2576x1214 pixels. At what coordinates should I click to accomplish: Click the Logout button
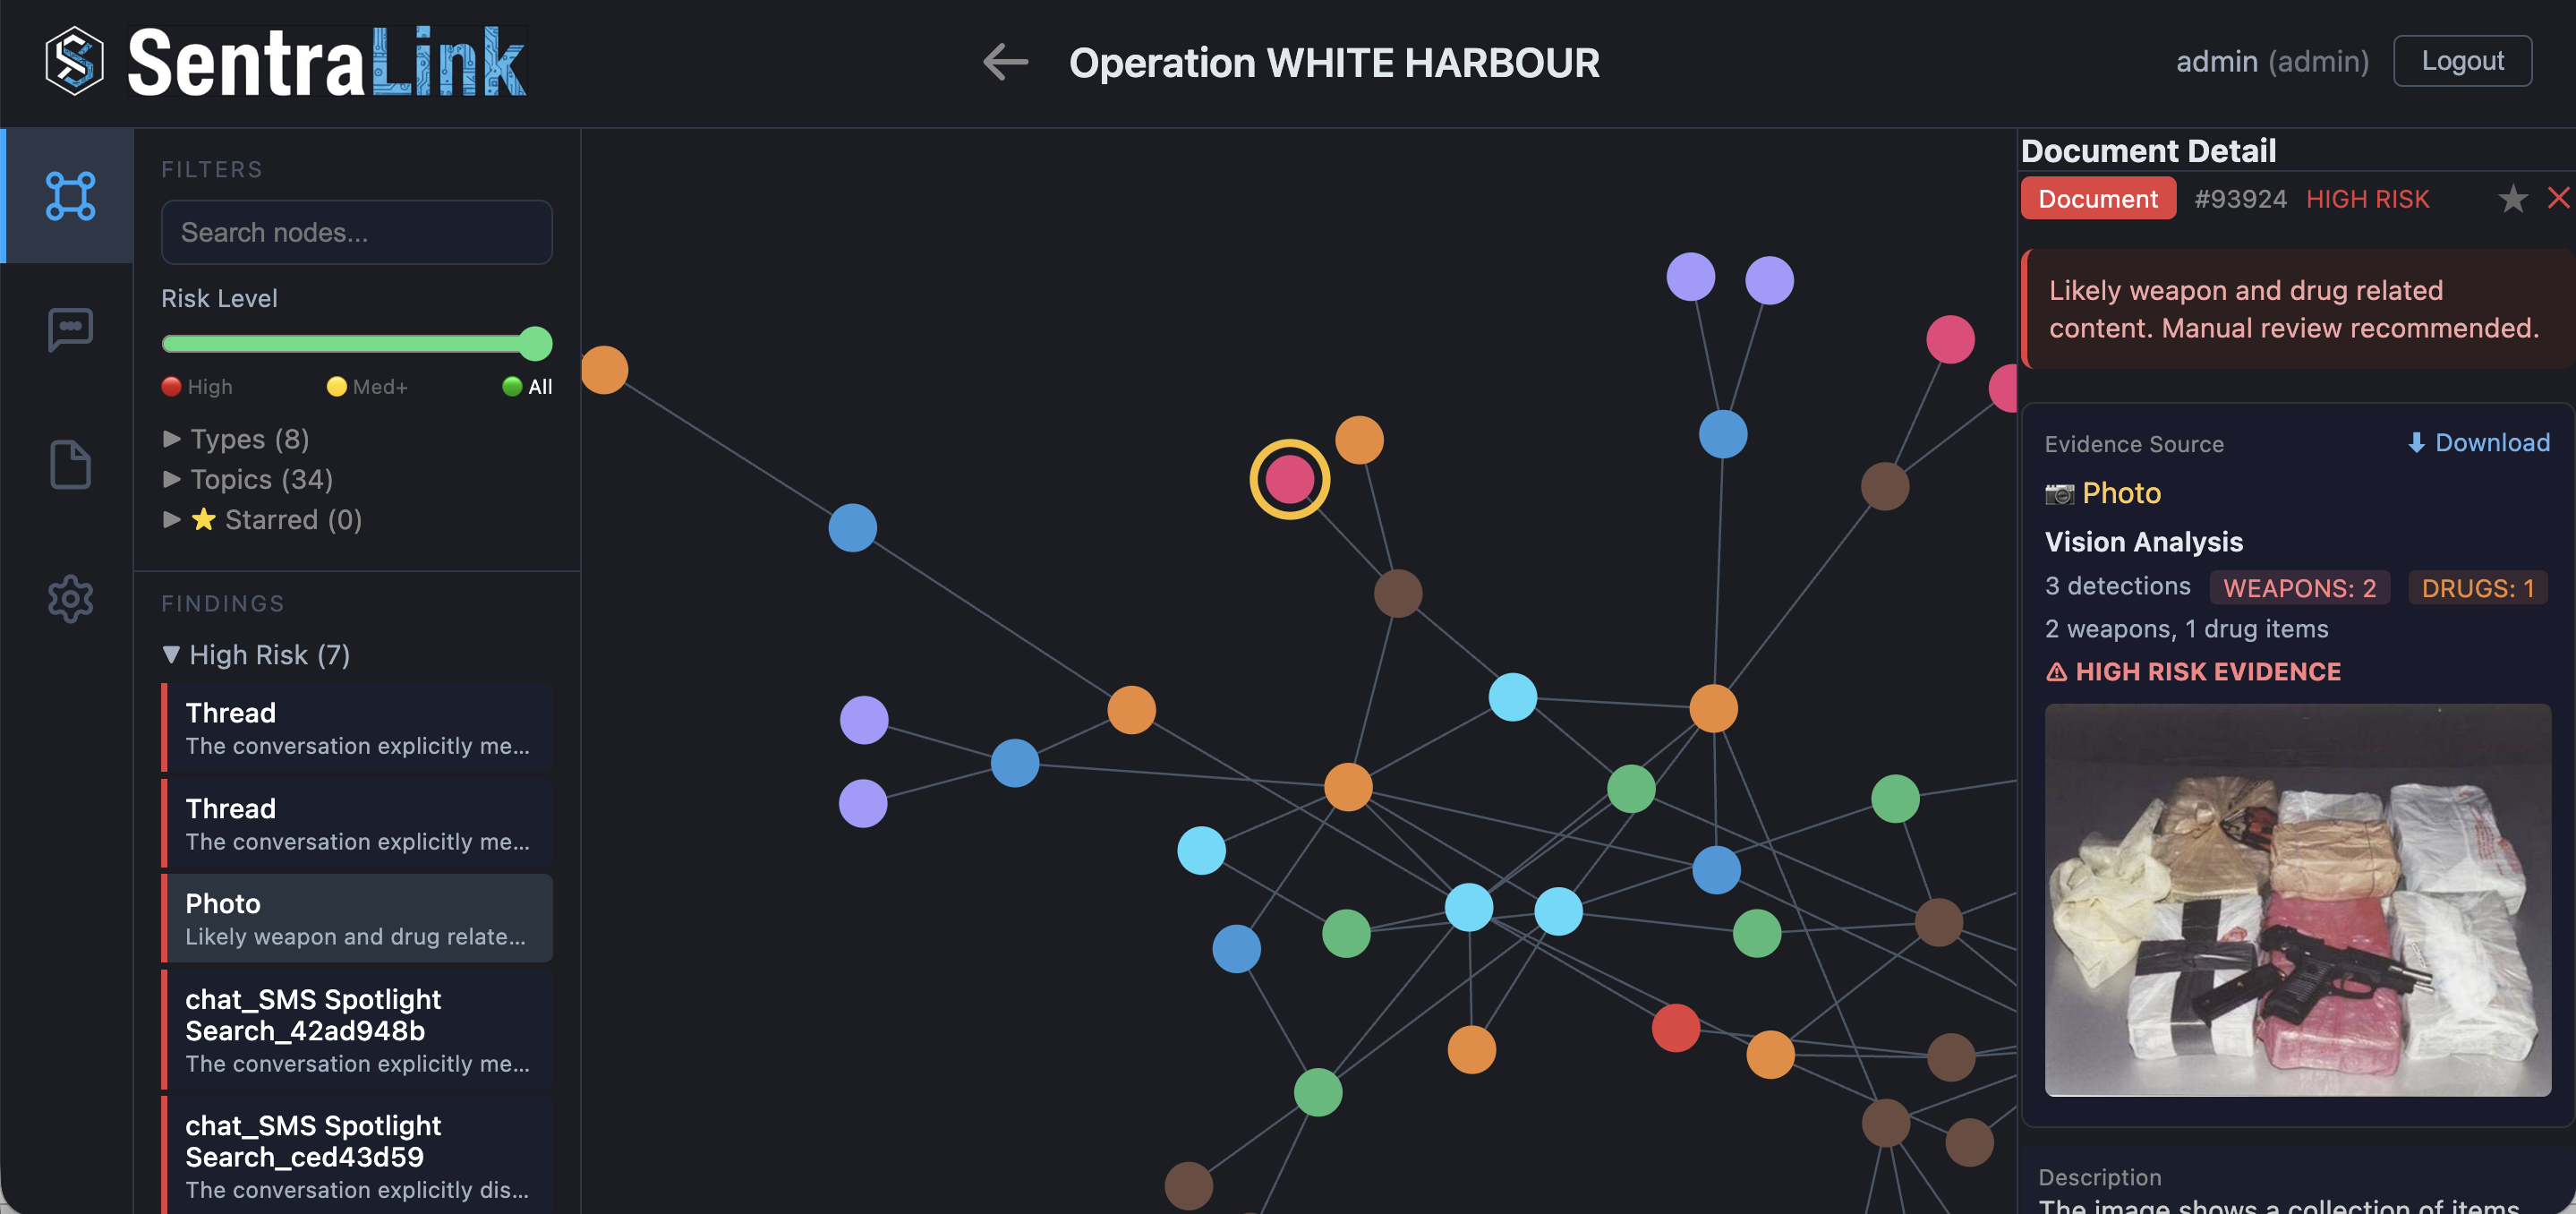(2462, 60)
